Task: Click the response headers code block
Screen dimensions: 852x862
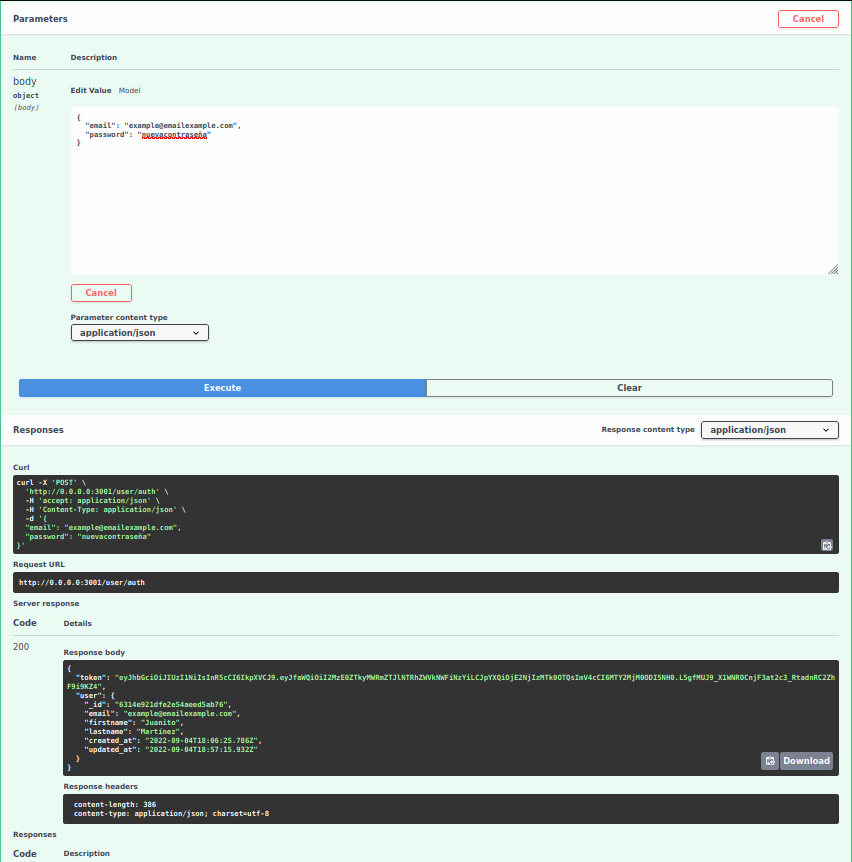Action: (x=450, y=809)
